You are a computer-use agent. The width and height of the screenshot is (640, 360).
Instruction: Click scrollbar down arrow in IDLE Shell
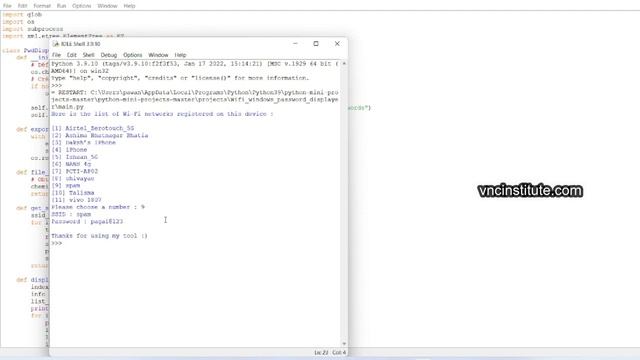pyautogui.click(x=344, y=344)
